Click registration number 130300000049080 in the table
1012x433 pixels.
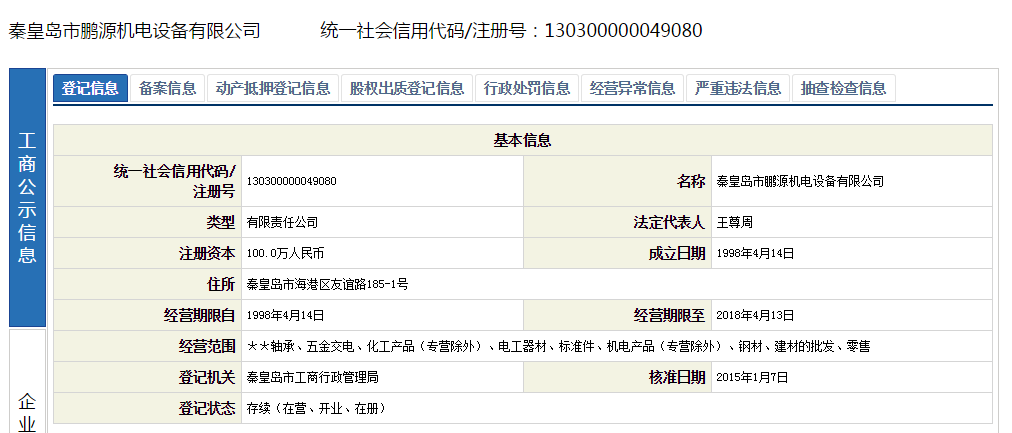pyautogui.click(x=291, y=181)
